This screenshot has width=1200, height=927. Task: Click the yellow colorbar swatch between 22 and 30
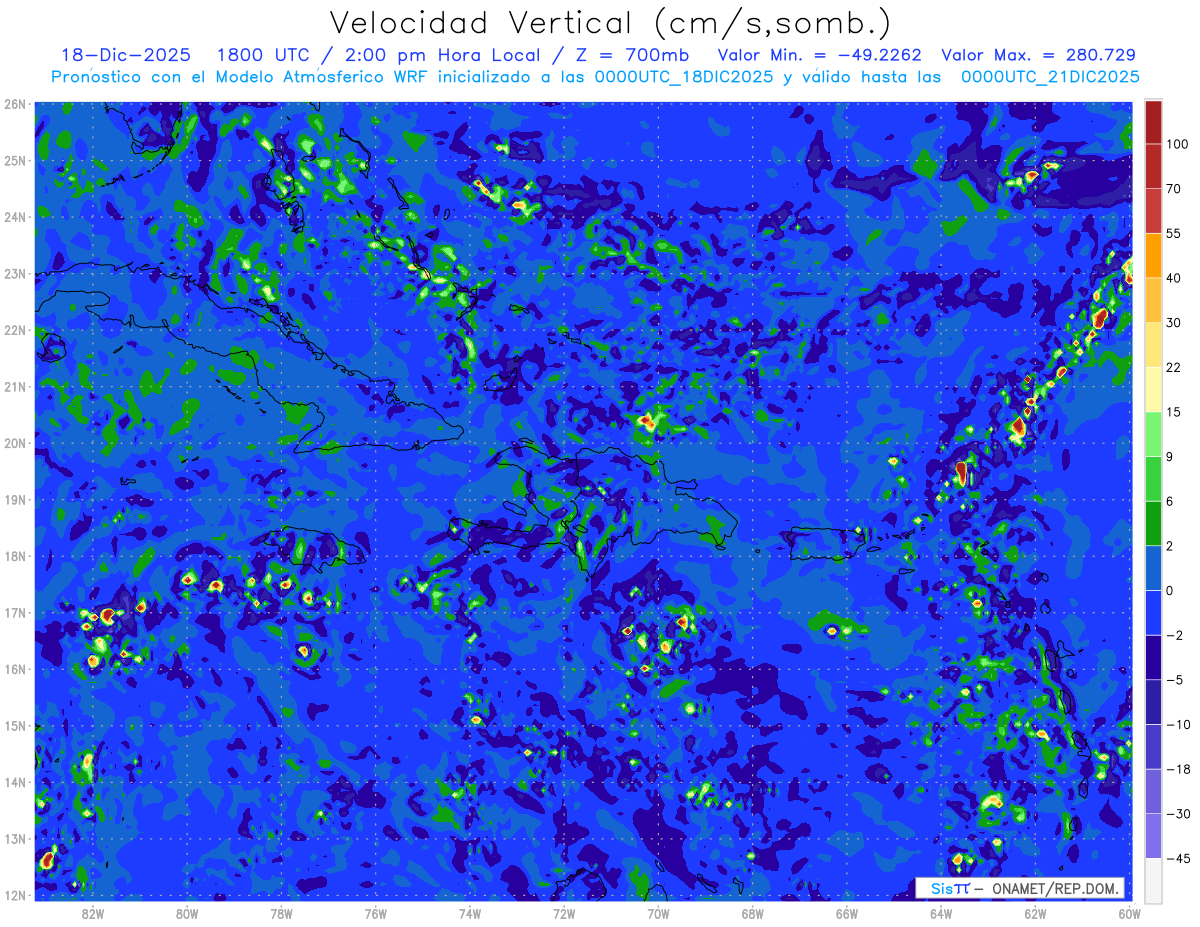coord(1153,344)
